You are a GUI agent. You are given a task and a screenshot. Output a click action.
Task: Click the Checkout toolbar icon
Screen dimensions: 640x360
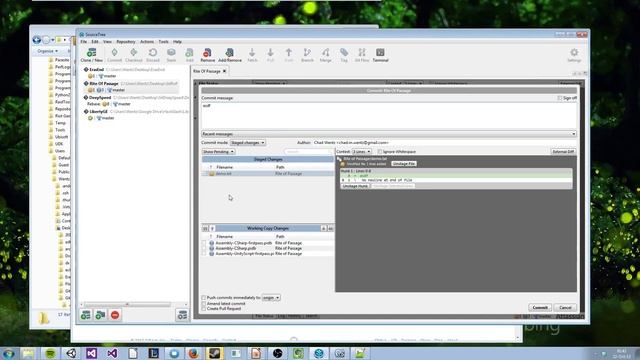133,54
